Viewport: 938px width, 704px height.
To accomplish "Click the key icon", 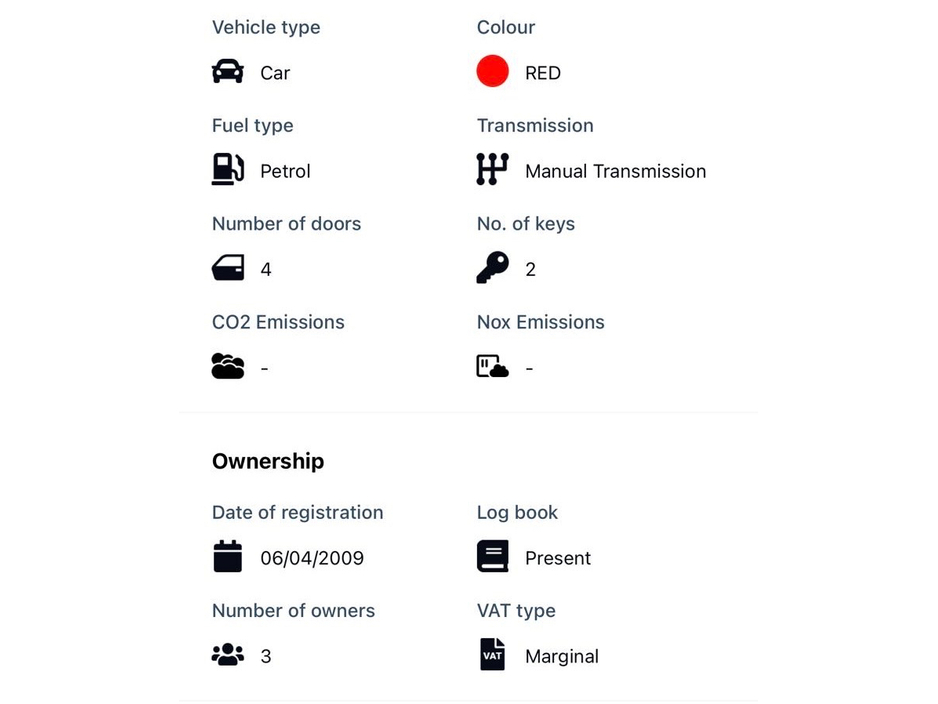I will pyautogui.click(x=492, y=267).
